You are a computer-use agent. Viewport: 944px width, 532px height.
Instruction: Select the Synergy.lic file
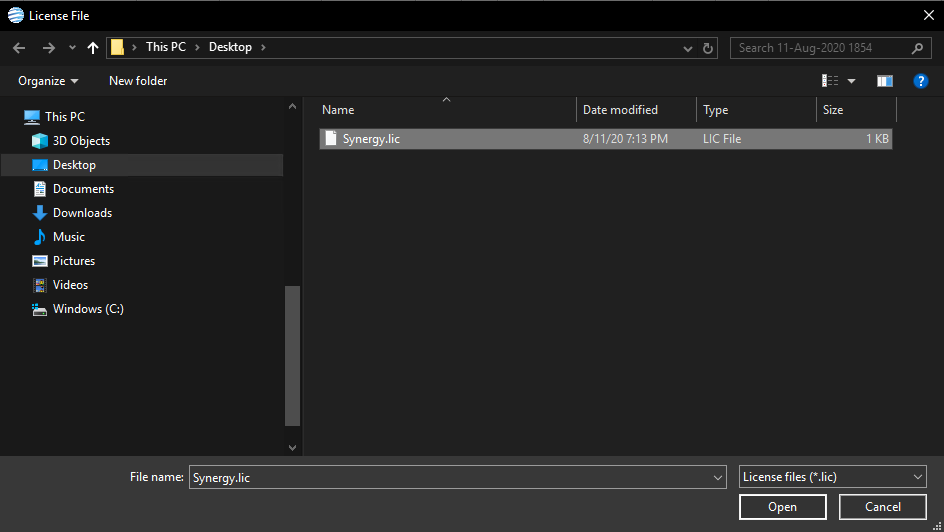pyautogui.click(x=371, y=139)
